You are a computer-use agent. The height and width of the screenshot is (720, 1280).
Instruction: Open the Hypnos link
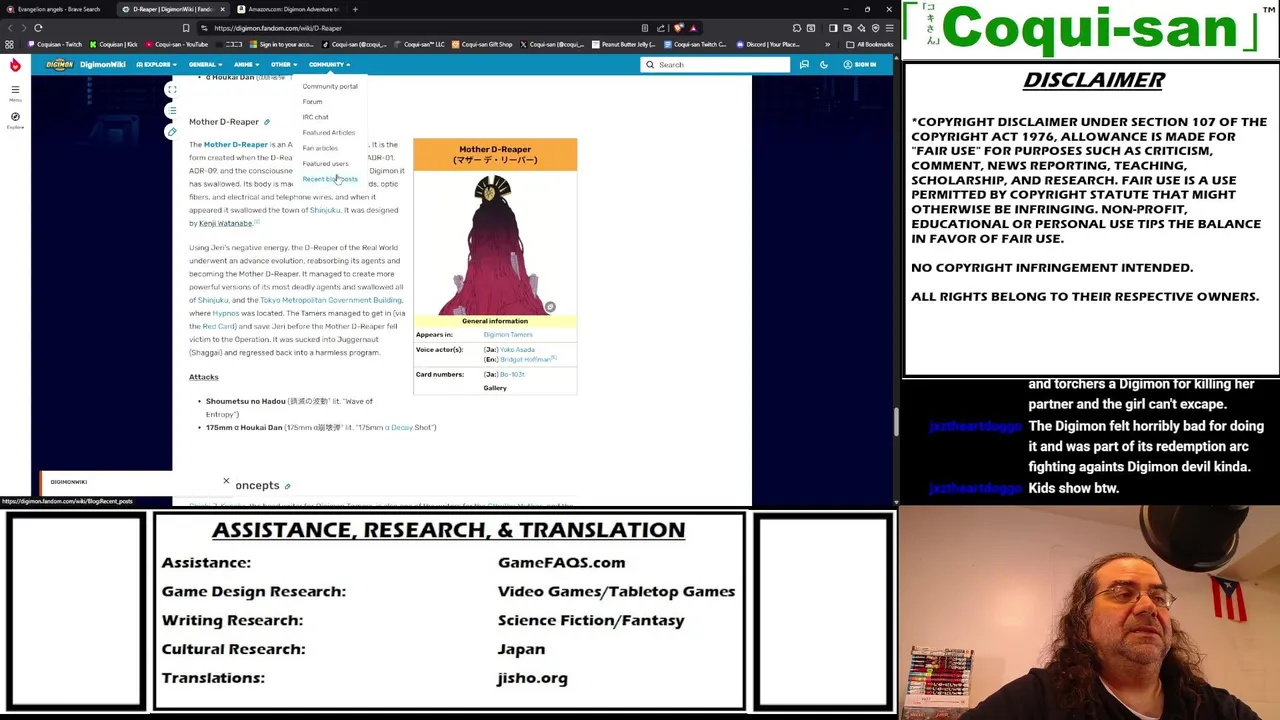(226, 313)
